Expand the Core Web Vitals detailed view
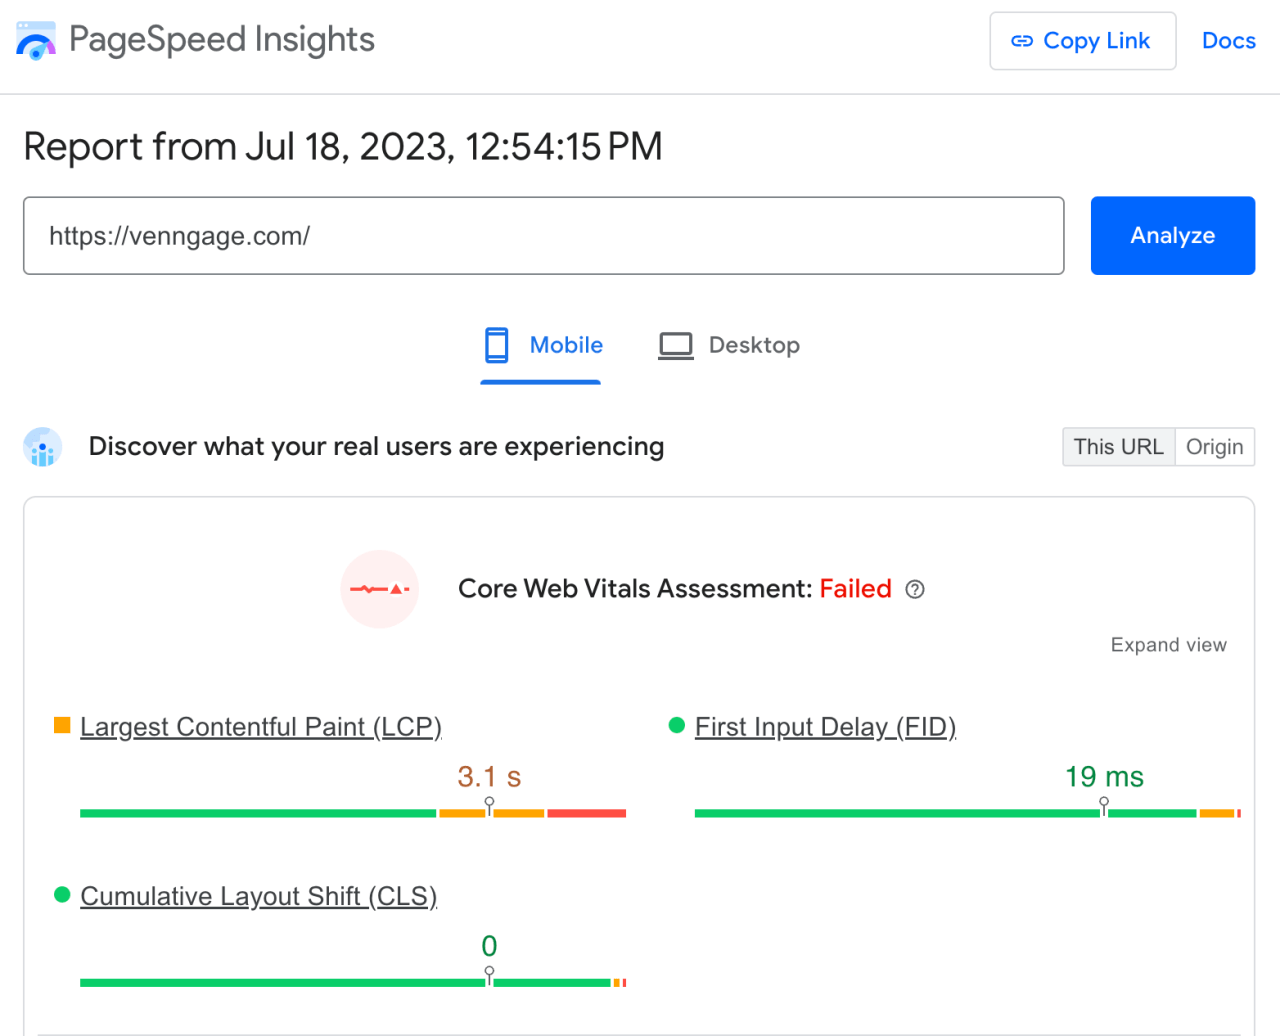 tap(1168, 645)
